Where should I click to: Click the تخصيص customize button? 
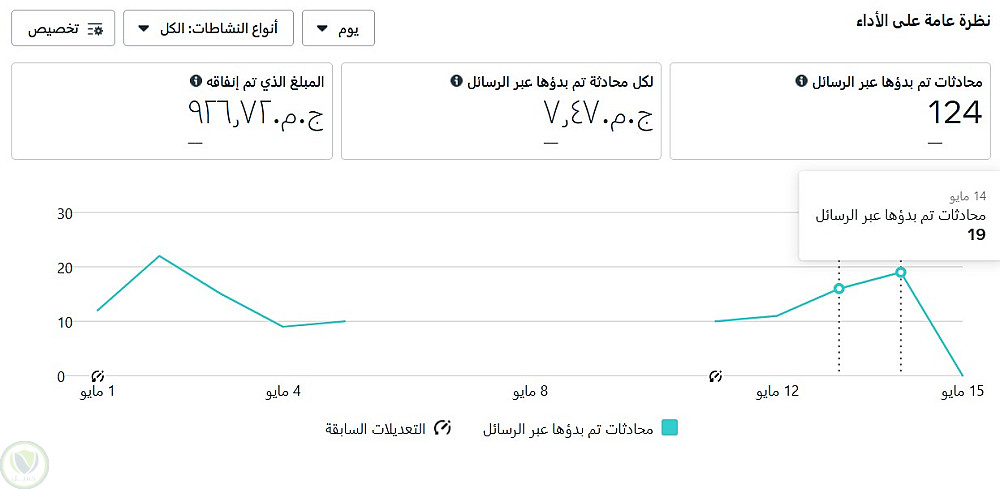pos(63,29)
